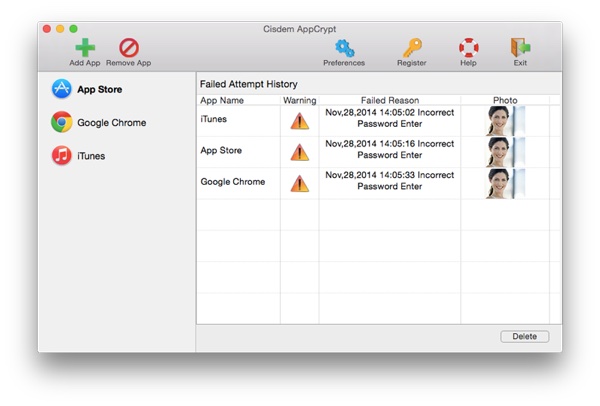Click the Exit door icon
600x406 pixels.
click(520, 47)
